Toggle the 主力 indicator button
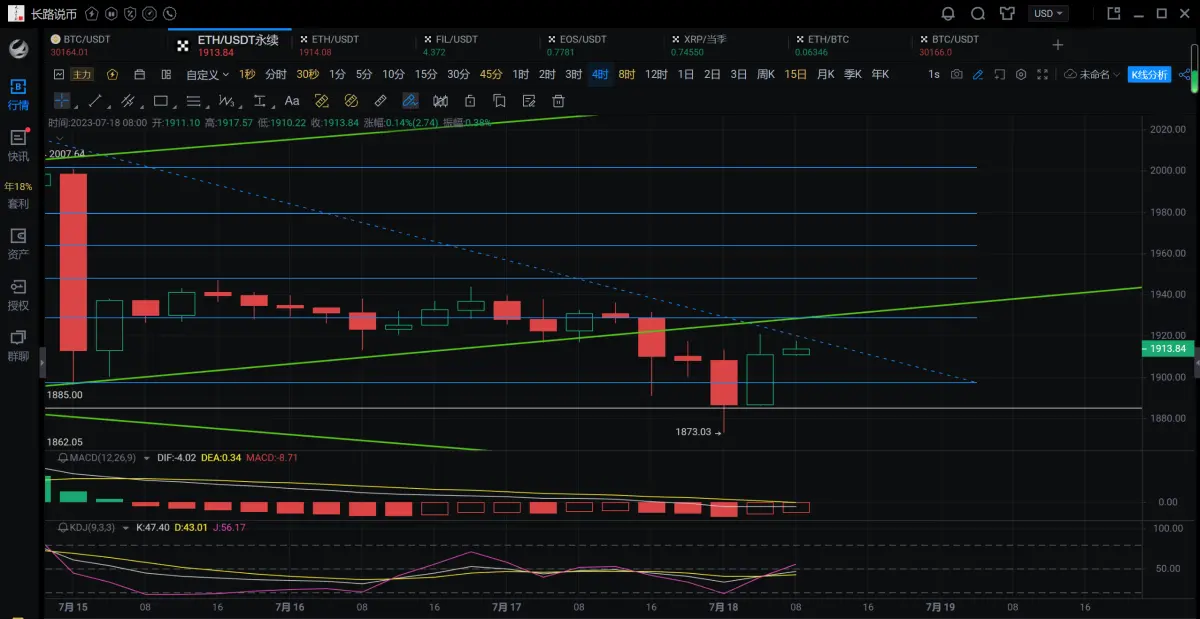Screen dimensions: 1200x619 (x=82, y=75)
